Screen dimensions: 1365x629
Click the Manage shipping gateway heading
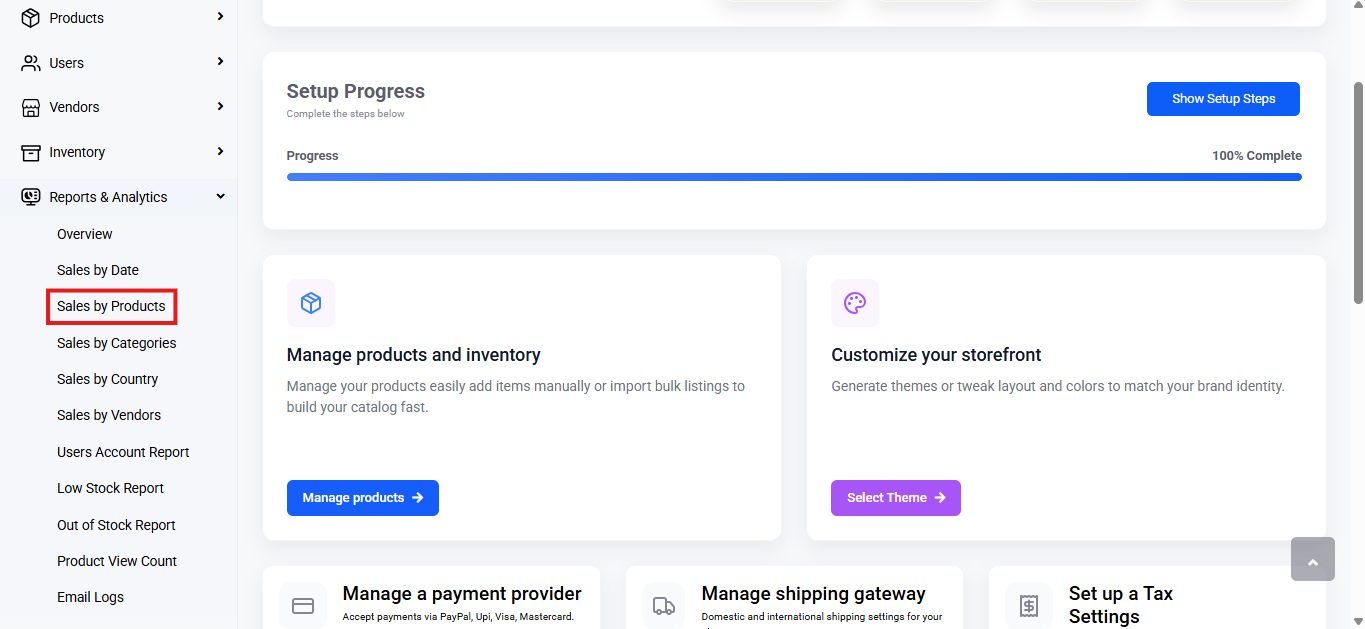(x=814, y=594)
